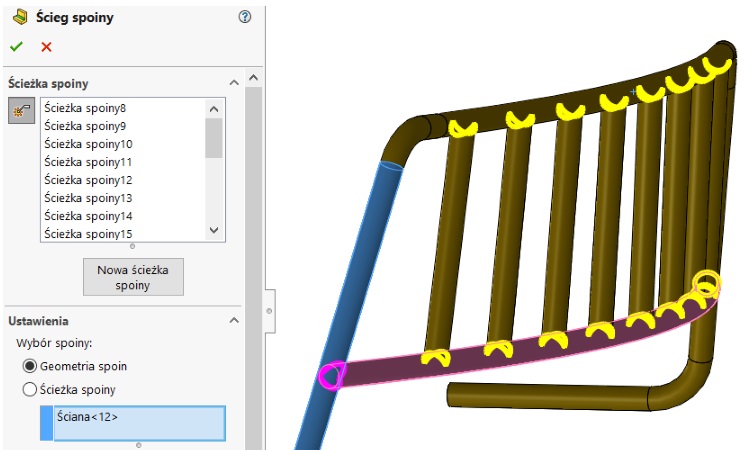755x450 pixels.
Task: Click the weld path list resize handle
Action: [132, 246]
